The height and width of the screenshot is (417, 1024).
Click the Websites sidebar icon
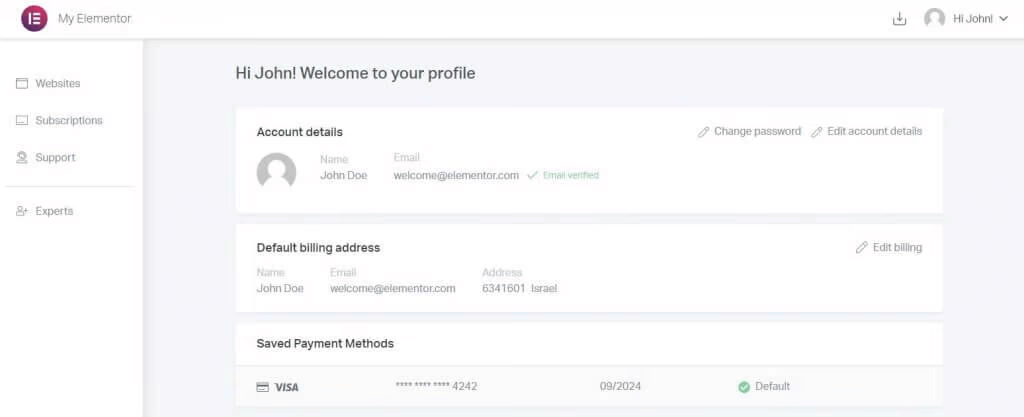[22, 84]
